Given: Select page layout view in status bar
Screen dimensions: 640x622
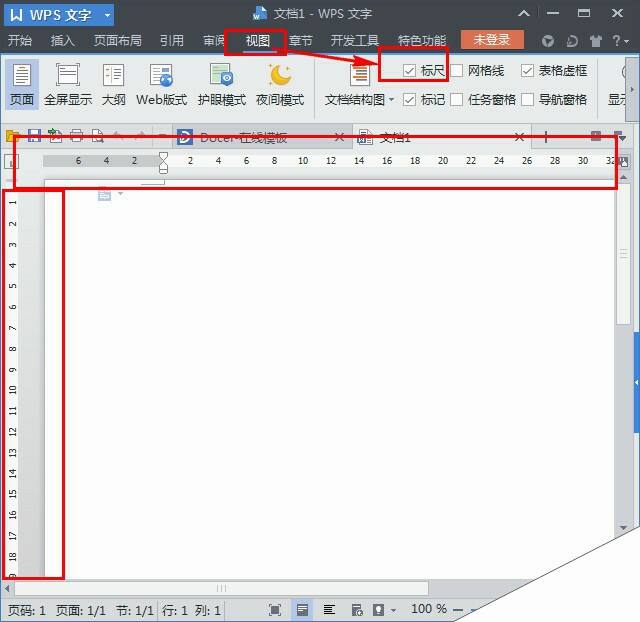Looking at the screenshot, I should 302,610.
